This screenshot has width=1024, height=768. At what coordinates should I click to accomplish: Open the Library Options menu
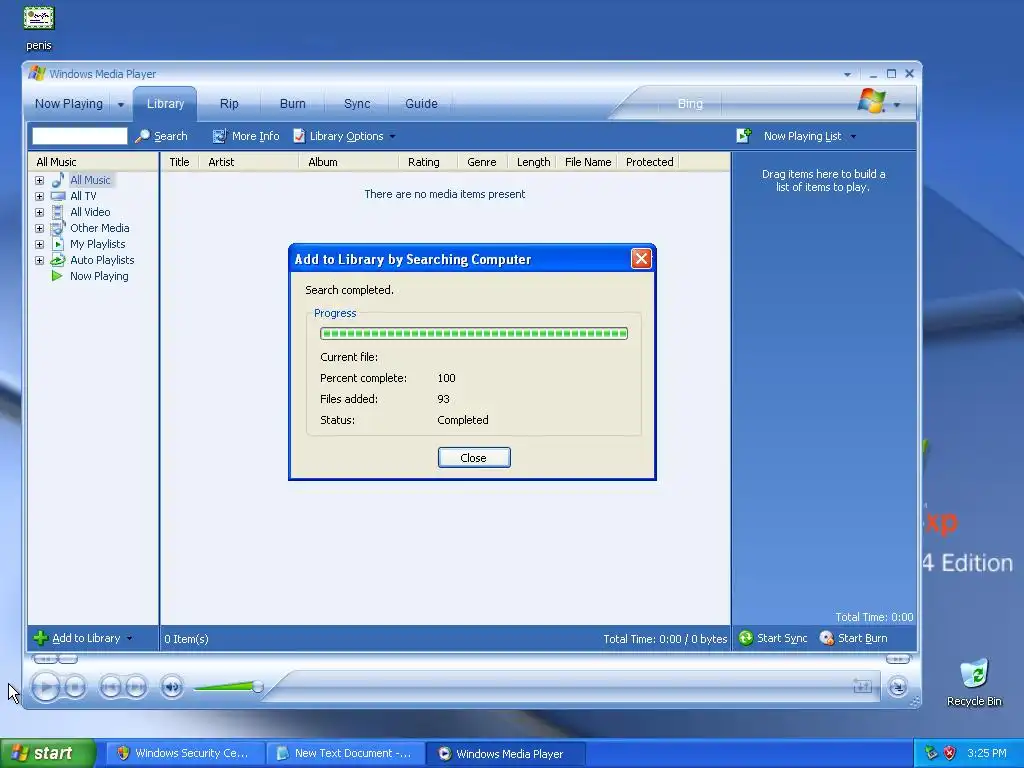344,136
